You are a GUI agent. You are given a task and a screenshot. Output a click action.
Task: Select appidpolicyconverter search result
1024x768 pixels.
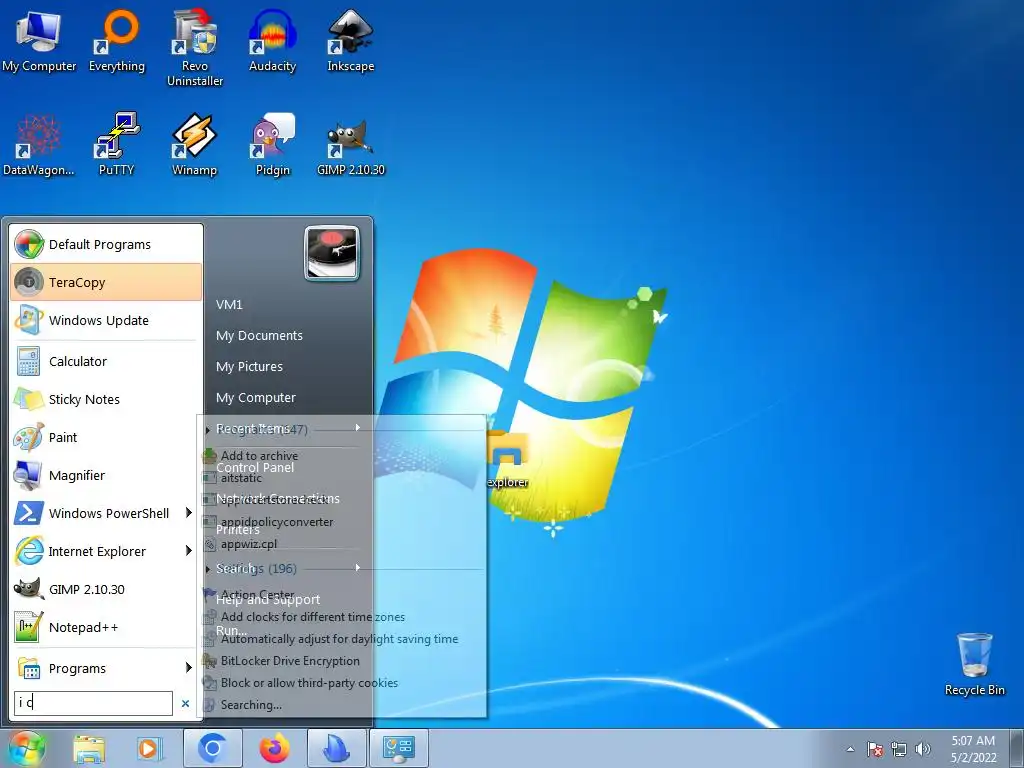(277, 522)
